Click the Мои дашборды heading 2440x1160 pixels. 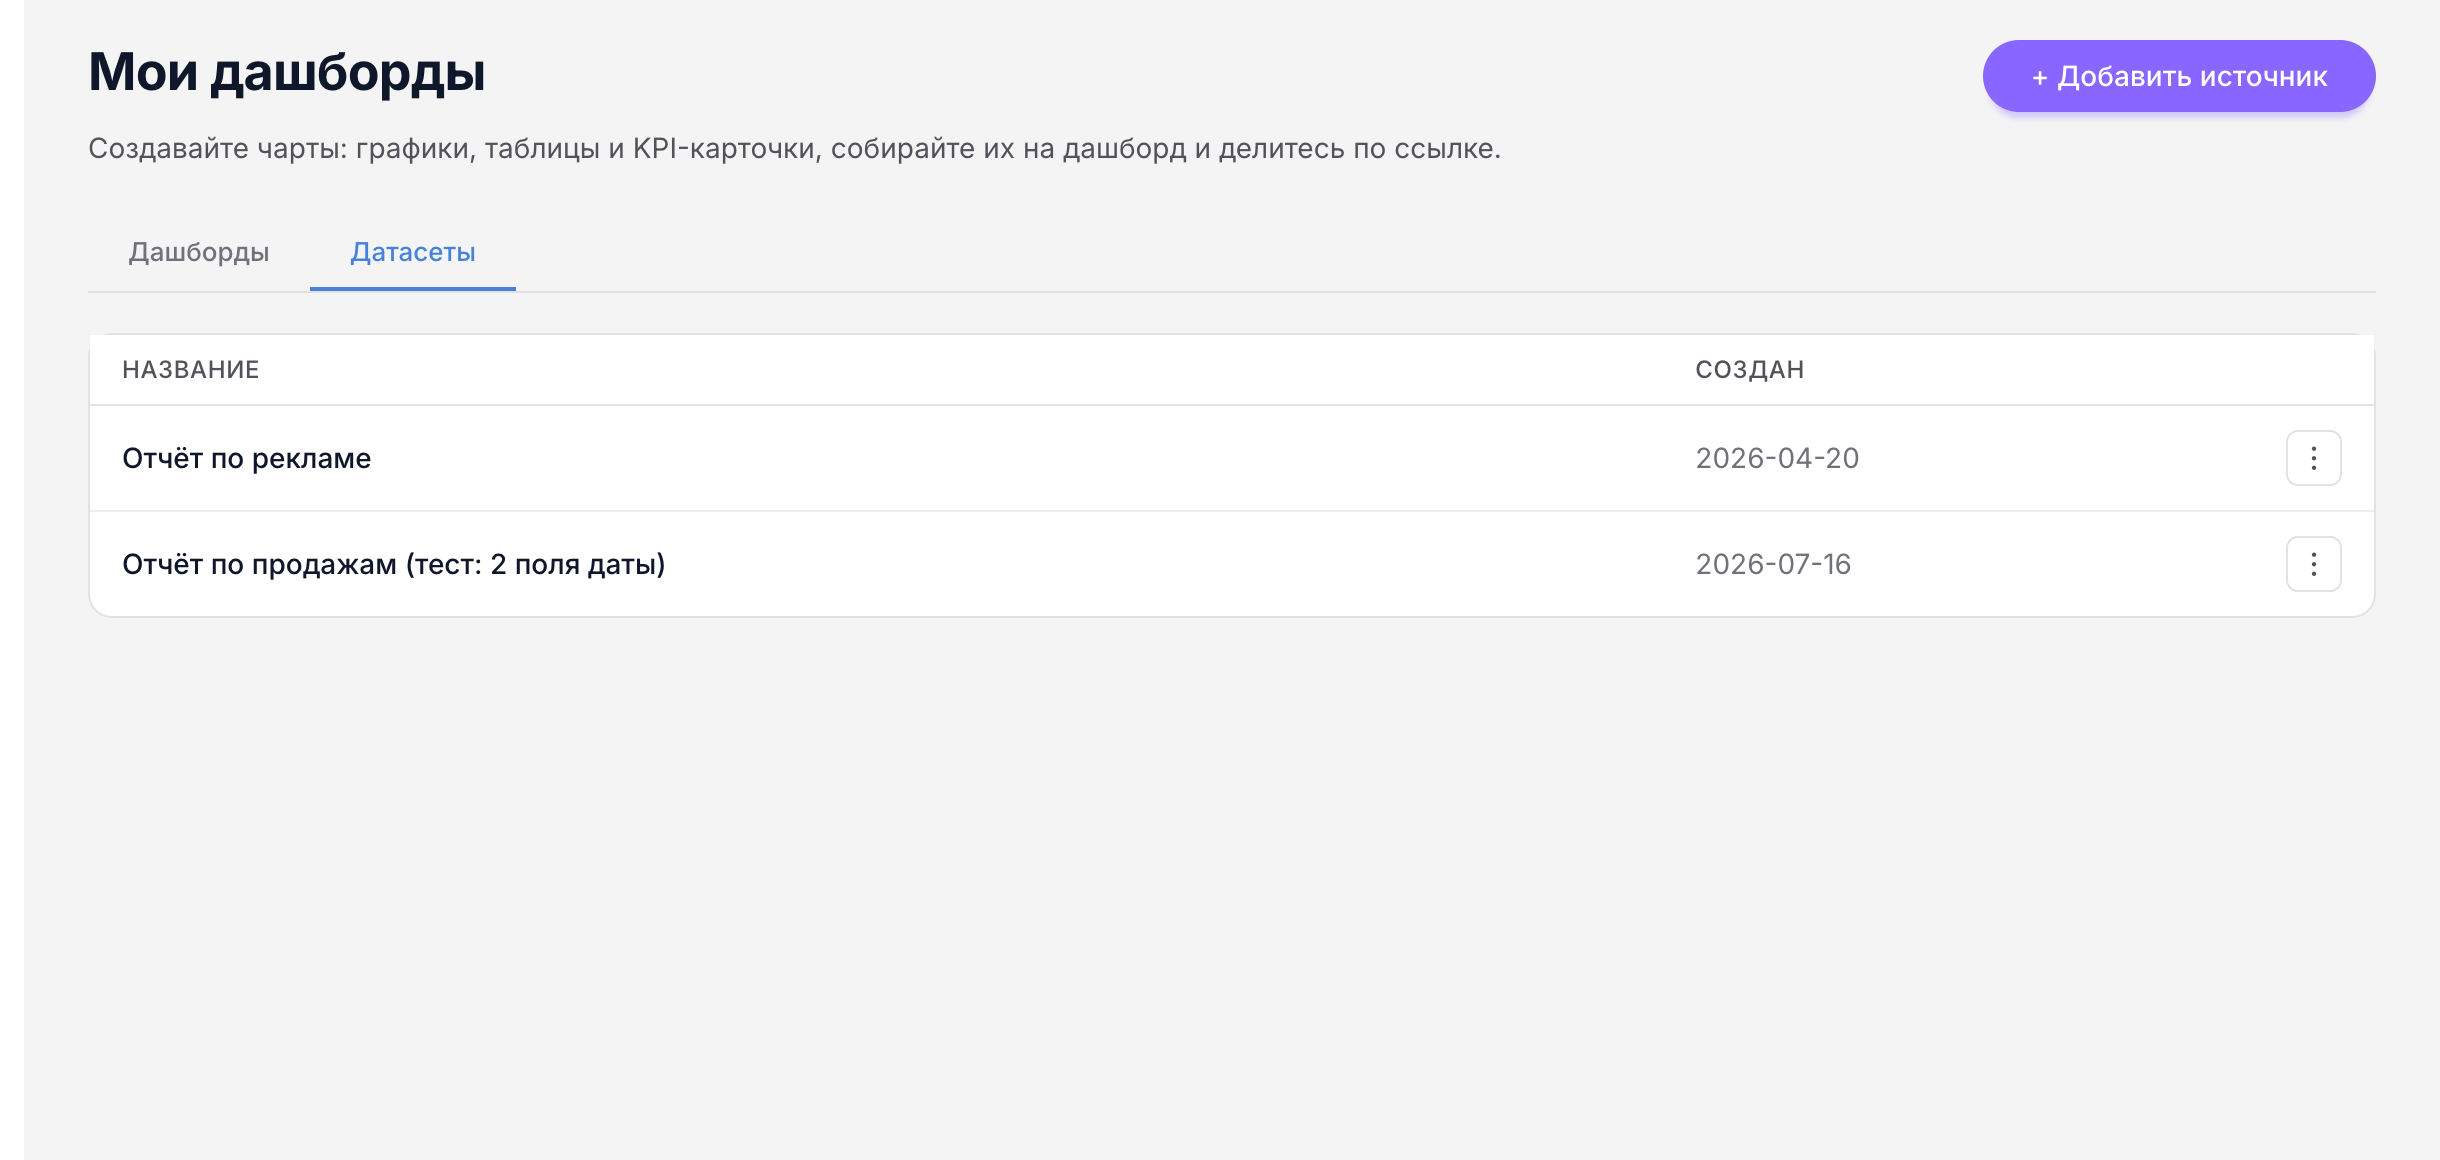pyautogui.click(x=287, y=72)
